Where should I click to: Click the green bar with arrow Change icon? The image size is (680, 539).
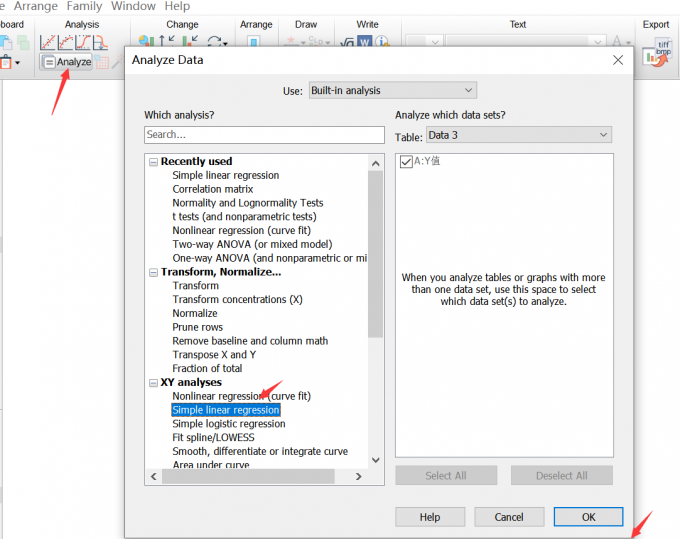(x=190, y=41)
